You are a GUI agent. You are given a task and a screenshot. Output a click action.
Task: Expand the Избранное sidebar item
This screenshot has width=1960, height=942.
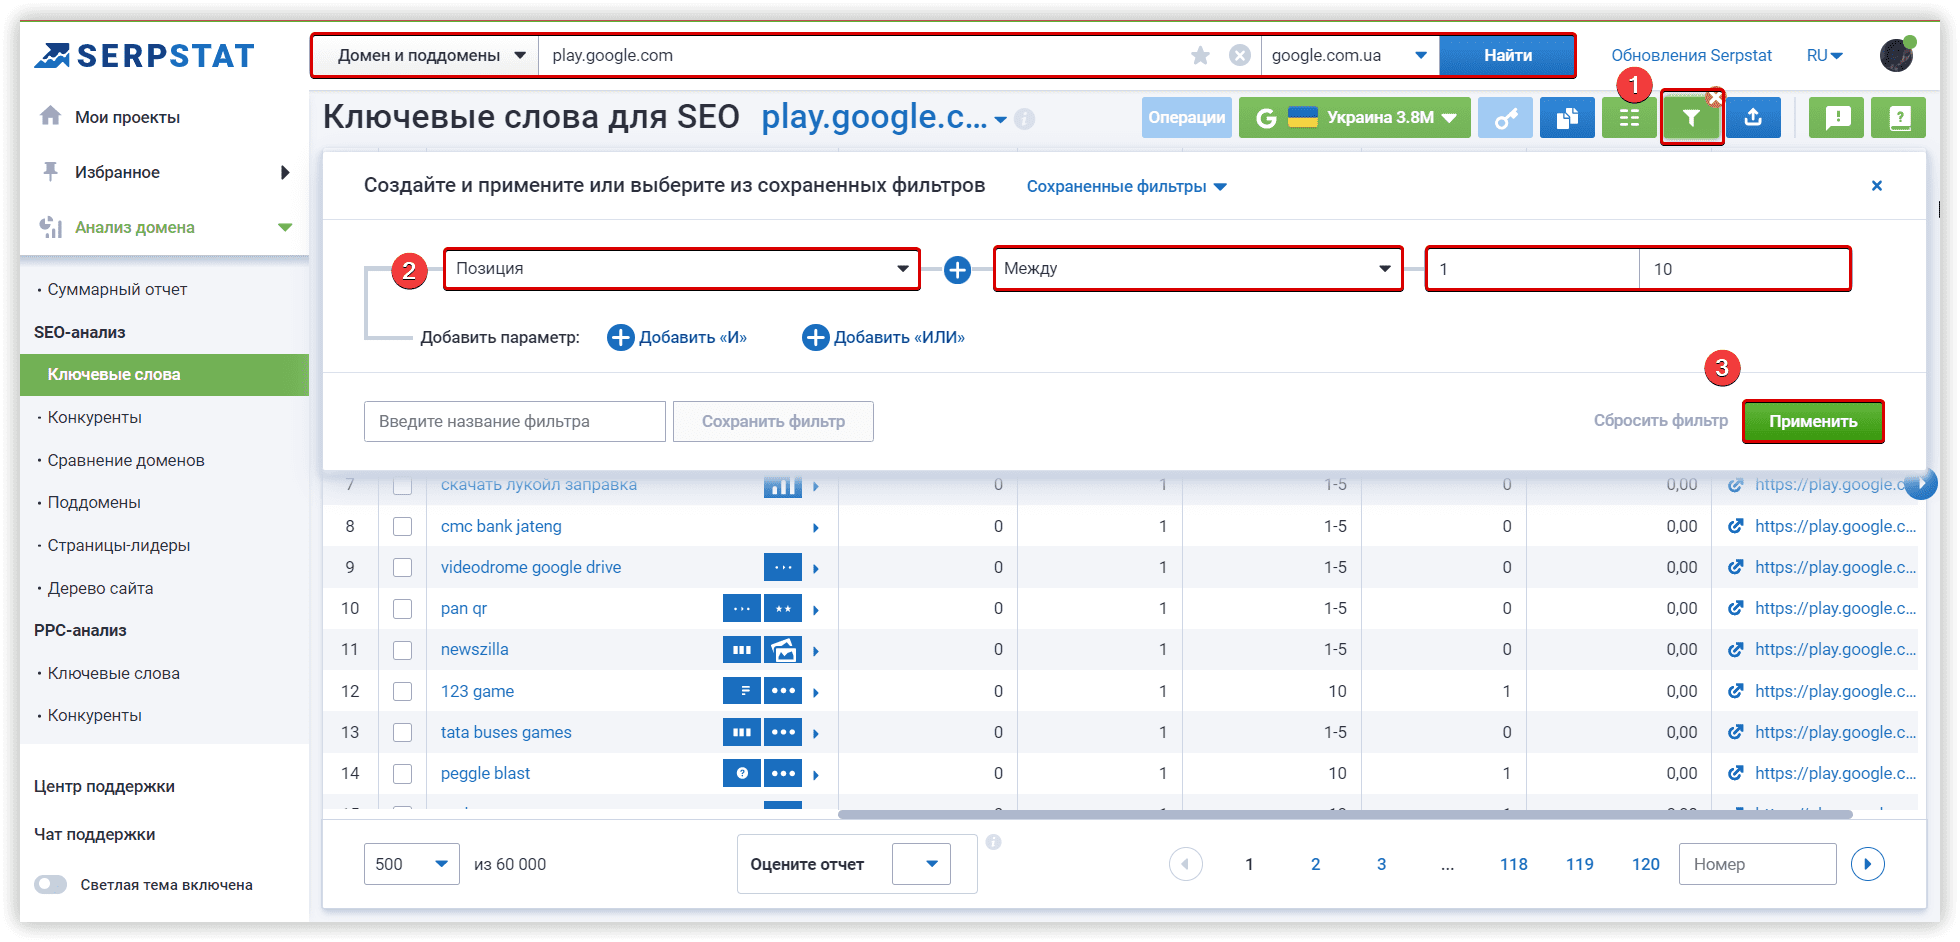click(164, 172)
